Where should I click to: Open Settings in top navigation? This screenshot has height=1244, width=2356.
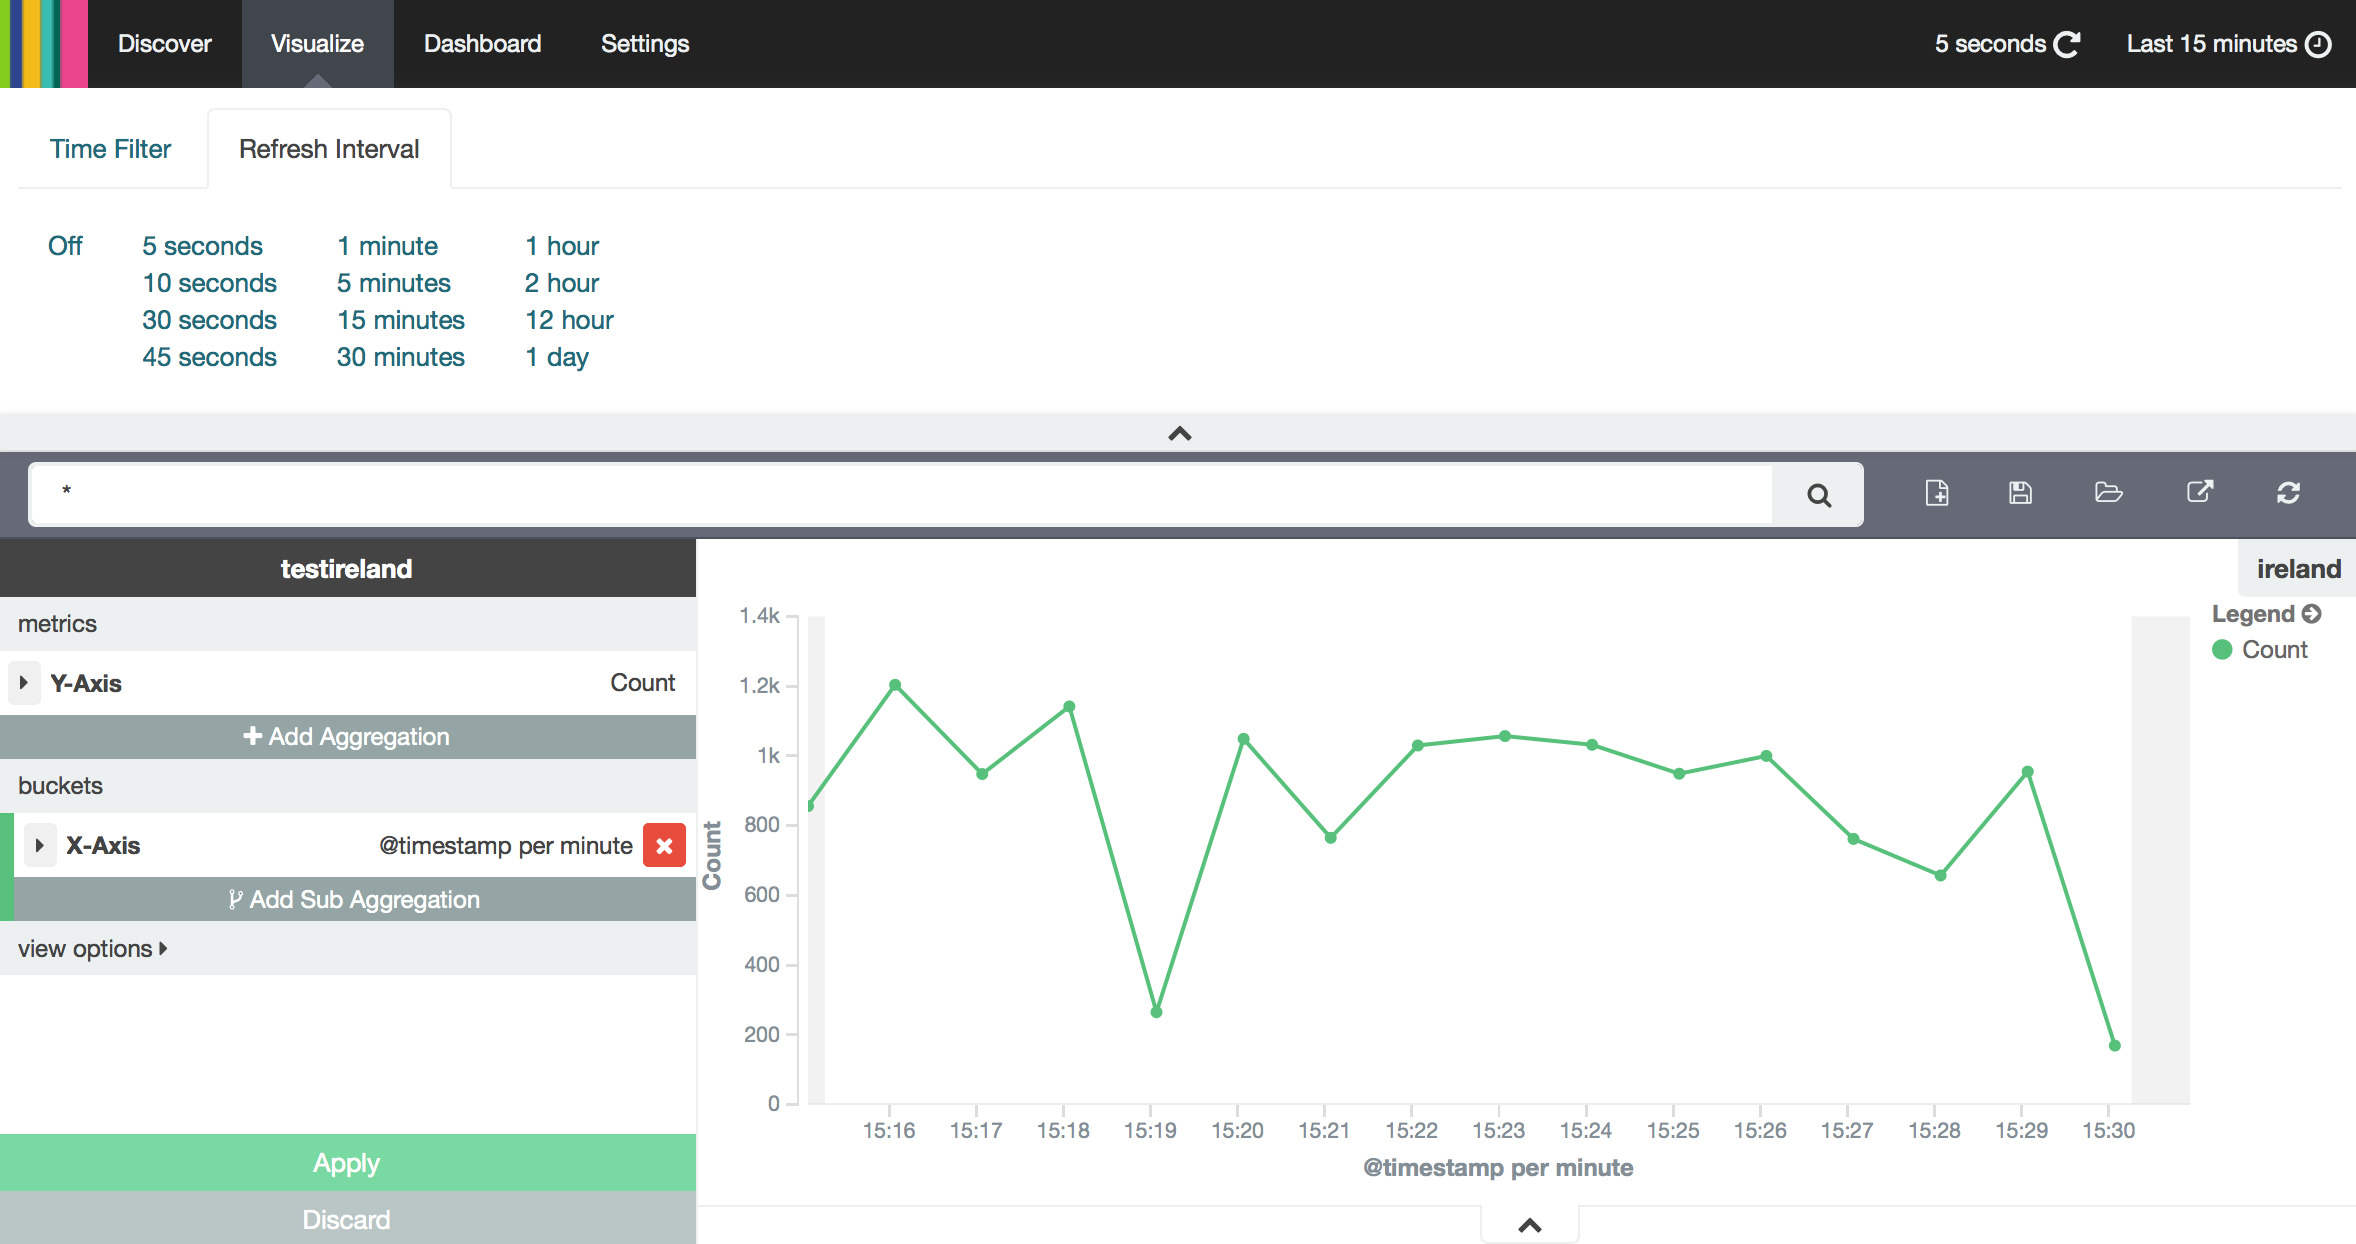pos(645,44)
